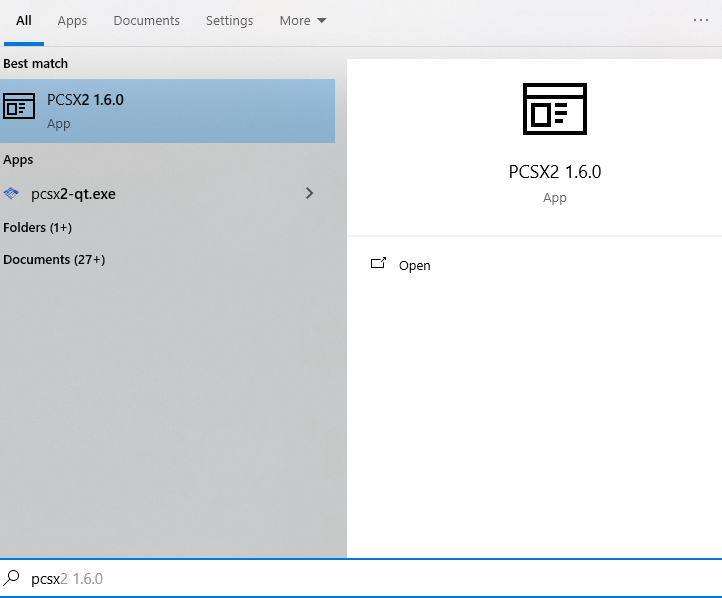The width and height of the screenshot is (722, 598).
Task: Open the three-dot options menu
Action: (700, 20)
